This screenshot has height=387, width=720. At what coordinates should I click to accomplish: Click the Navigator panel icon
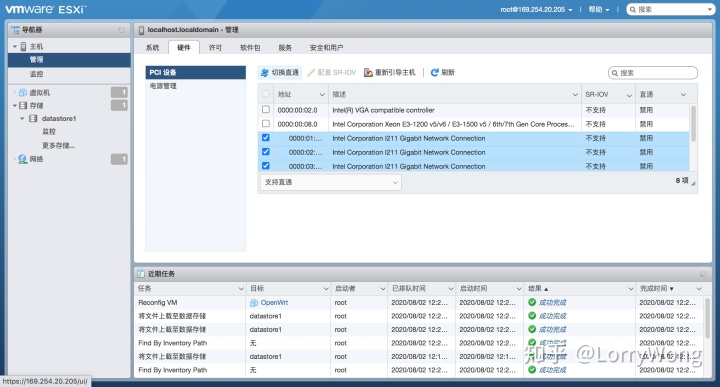coord(16,30)
